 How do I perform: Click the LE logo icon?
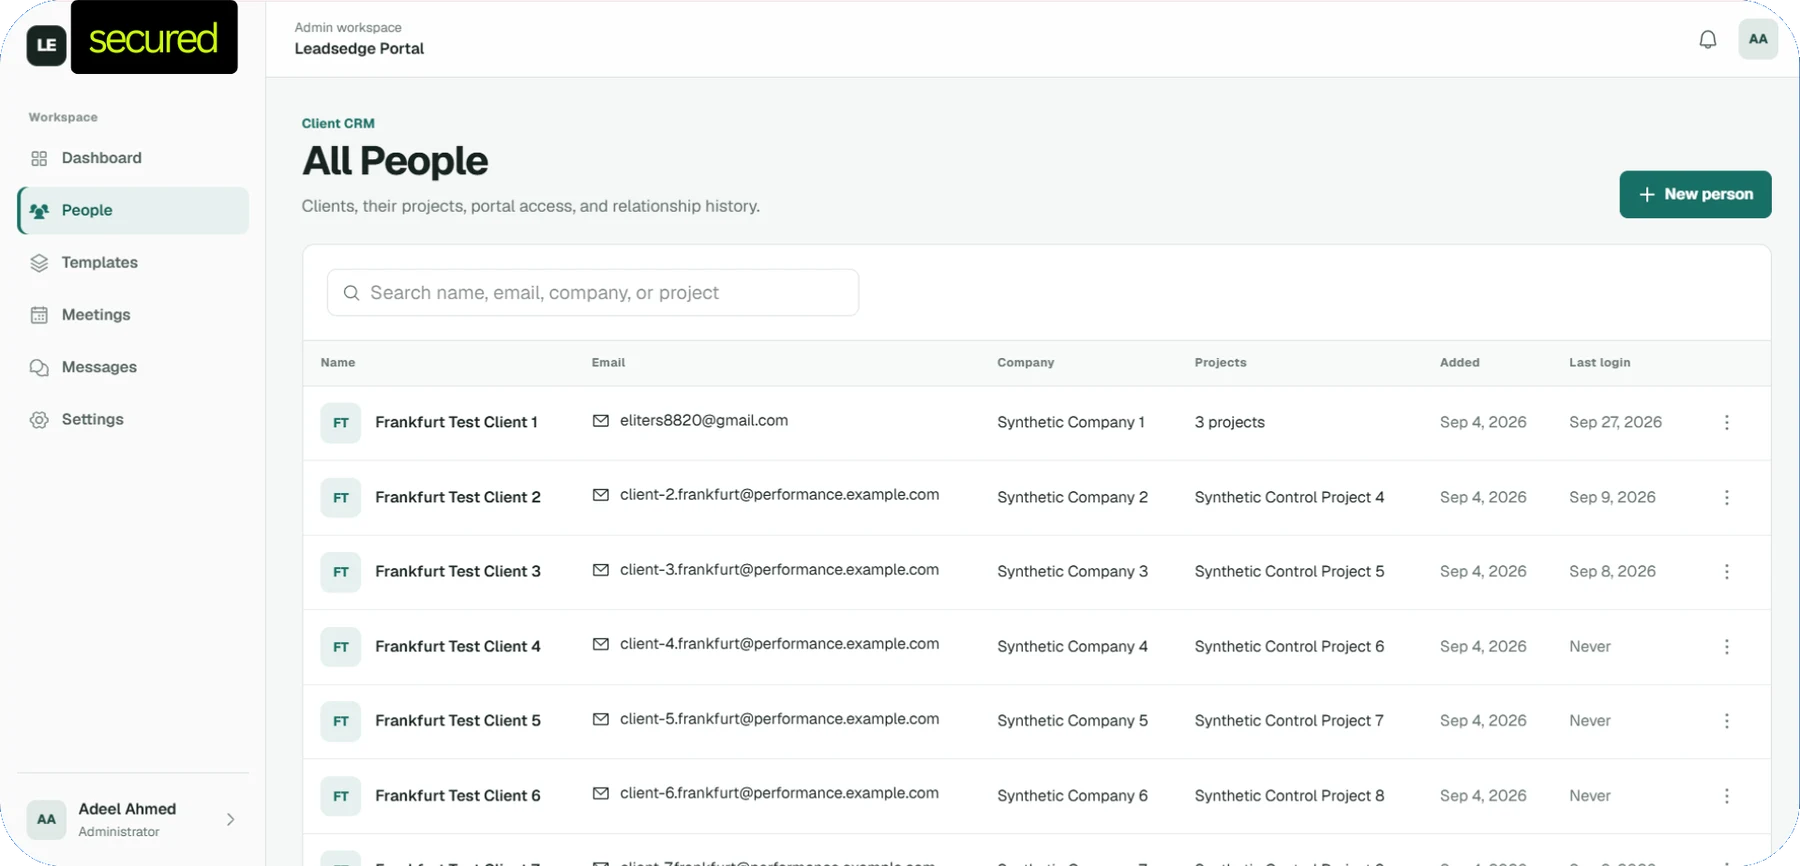coord(46,45)
